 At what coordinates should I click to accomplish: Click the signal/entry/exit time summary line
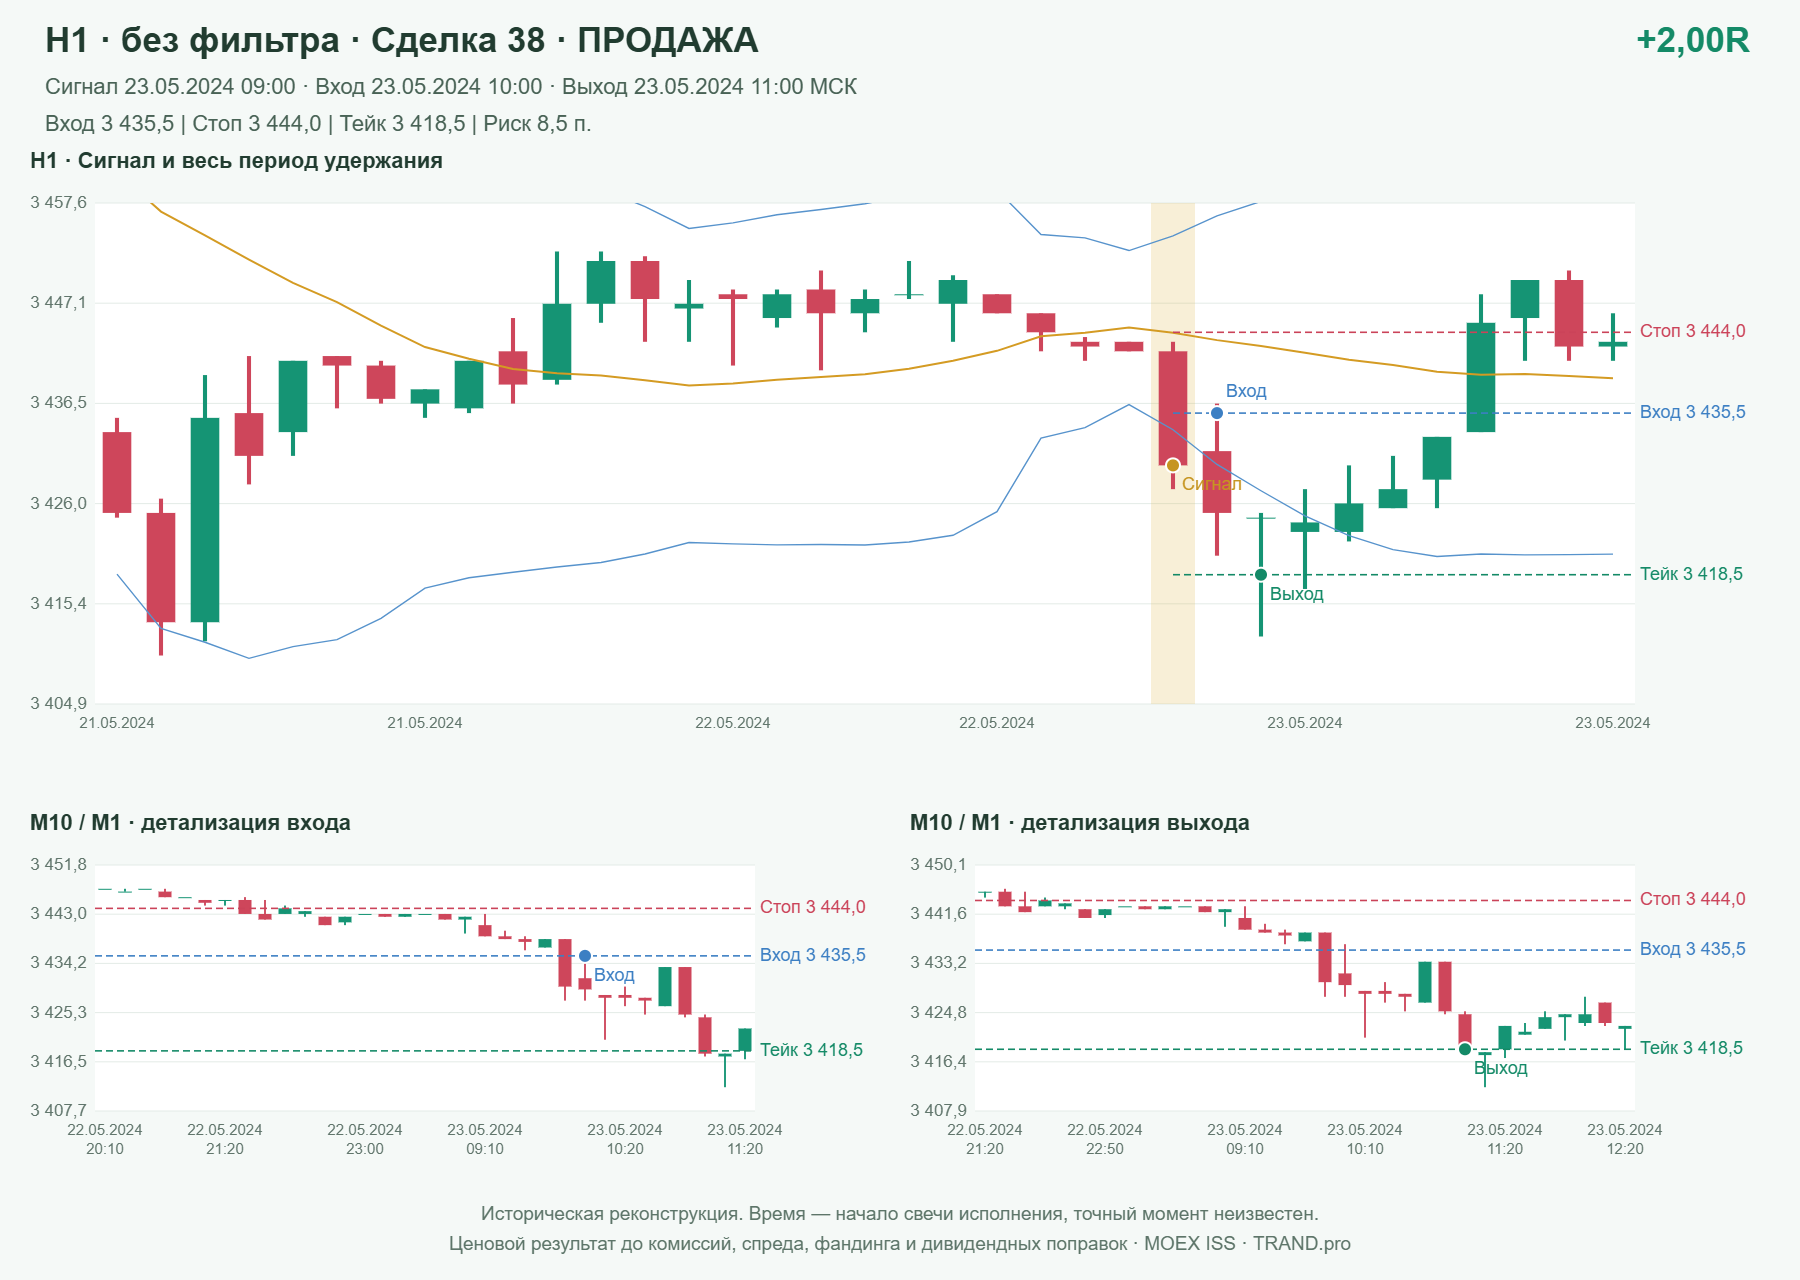point(451,87)
